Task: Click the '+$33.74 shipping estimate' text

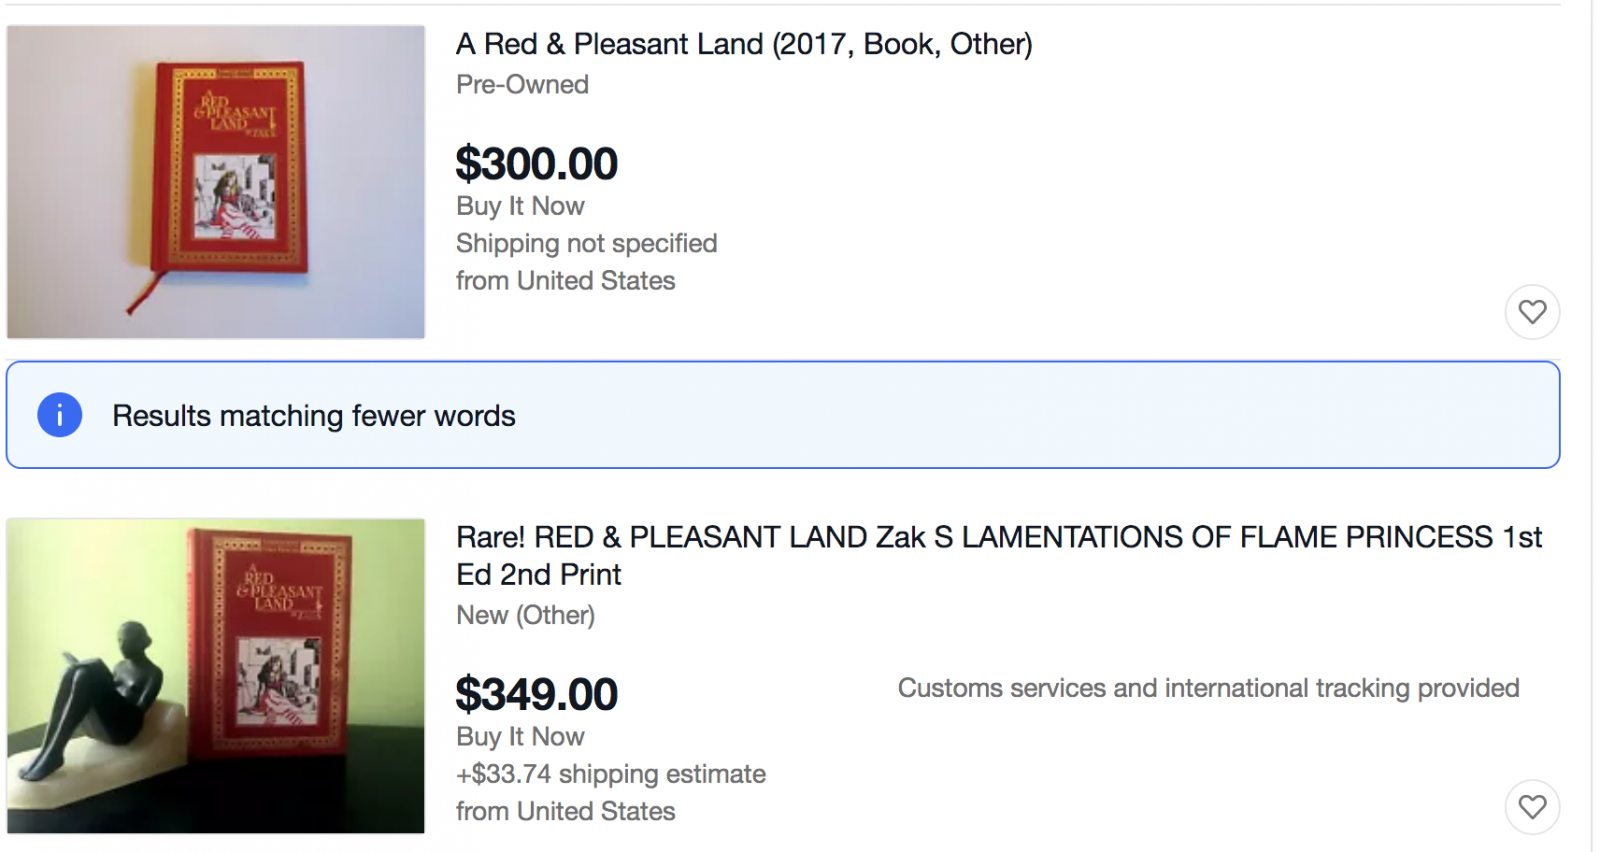Action: [610, 774]
